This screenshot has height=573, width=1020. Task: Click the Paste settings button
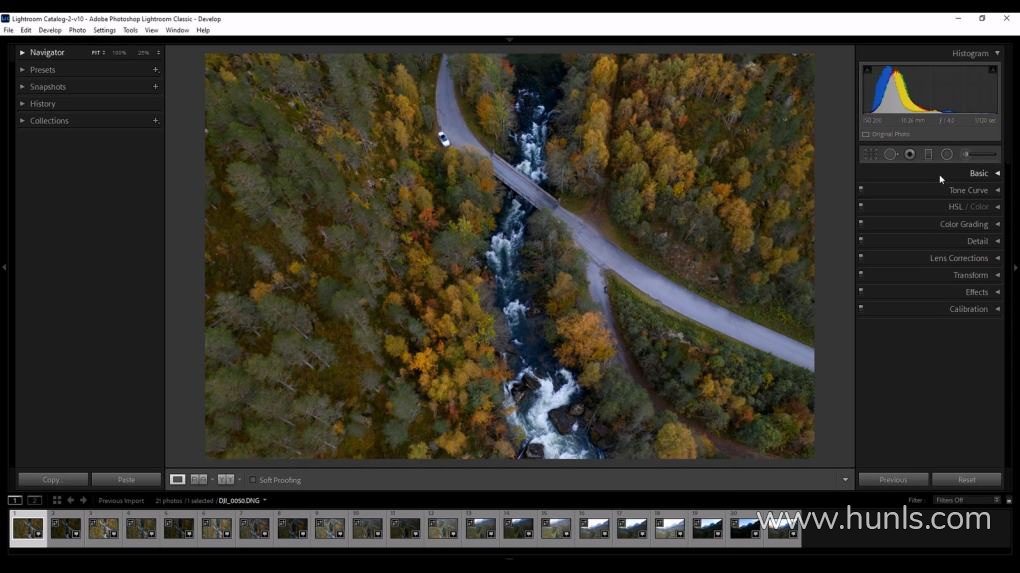click(126, 479)
